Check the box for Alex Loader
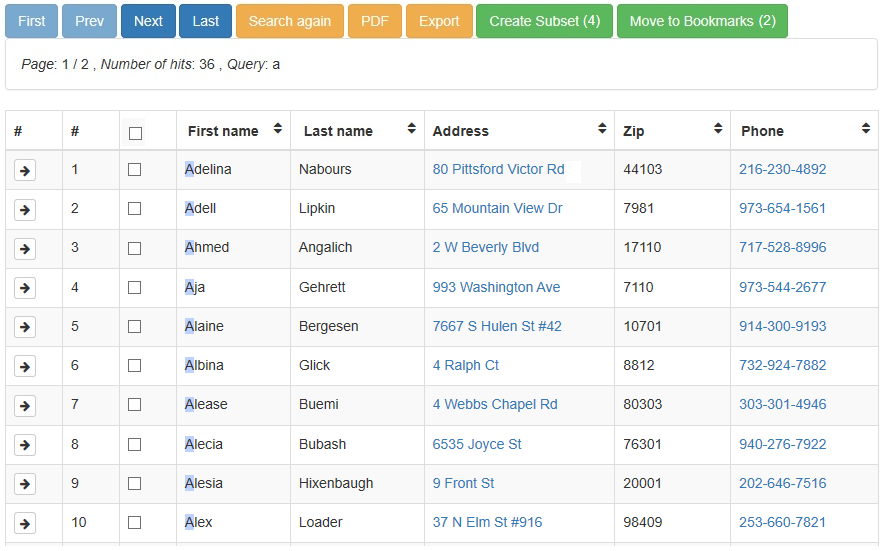 point(135,522)
